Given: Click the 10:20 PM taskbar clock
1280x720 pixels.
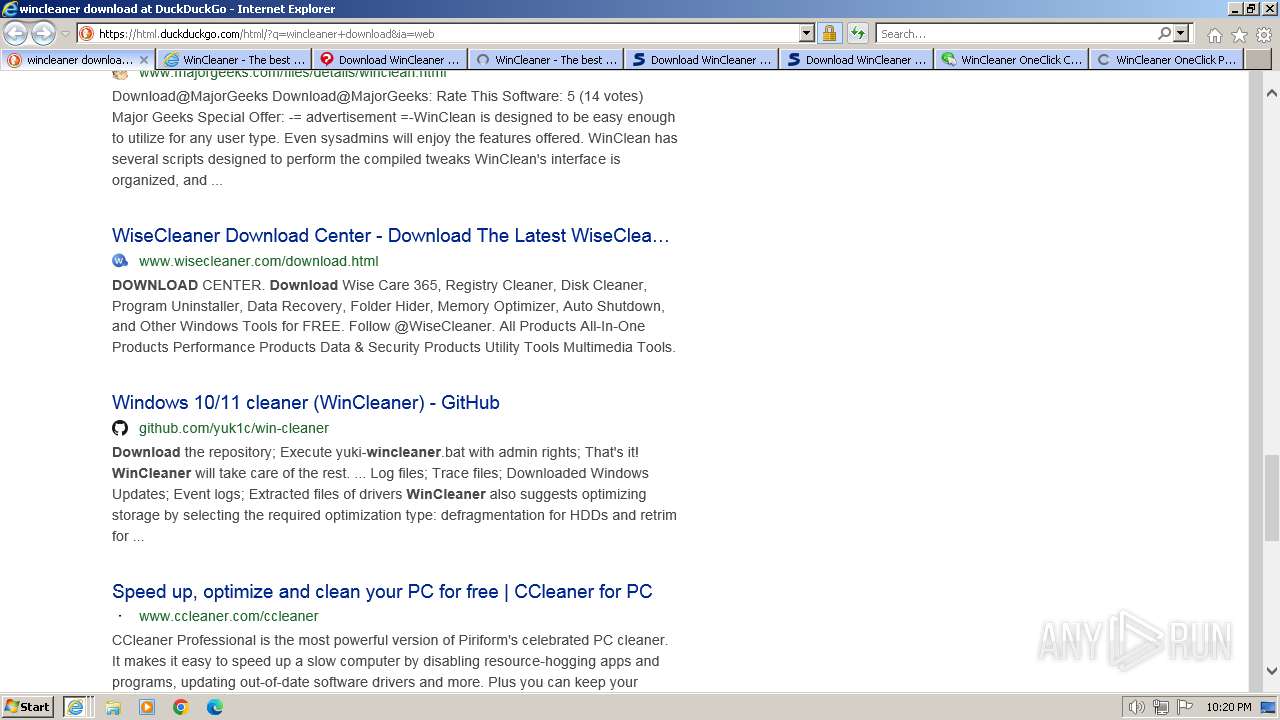Looking at the screenshot, I should point(1229,707).
